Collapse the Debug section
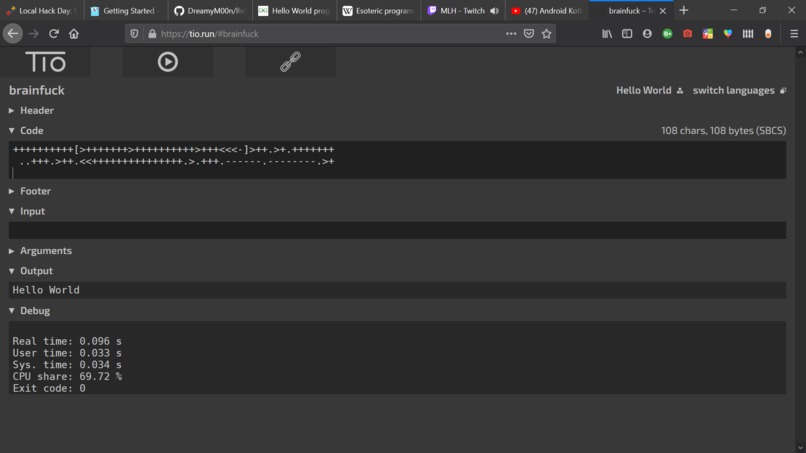The image size is (806, 453). tap(29, 311)
